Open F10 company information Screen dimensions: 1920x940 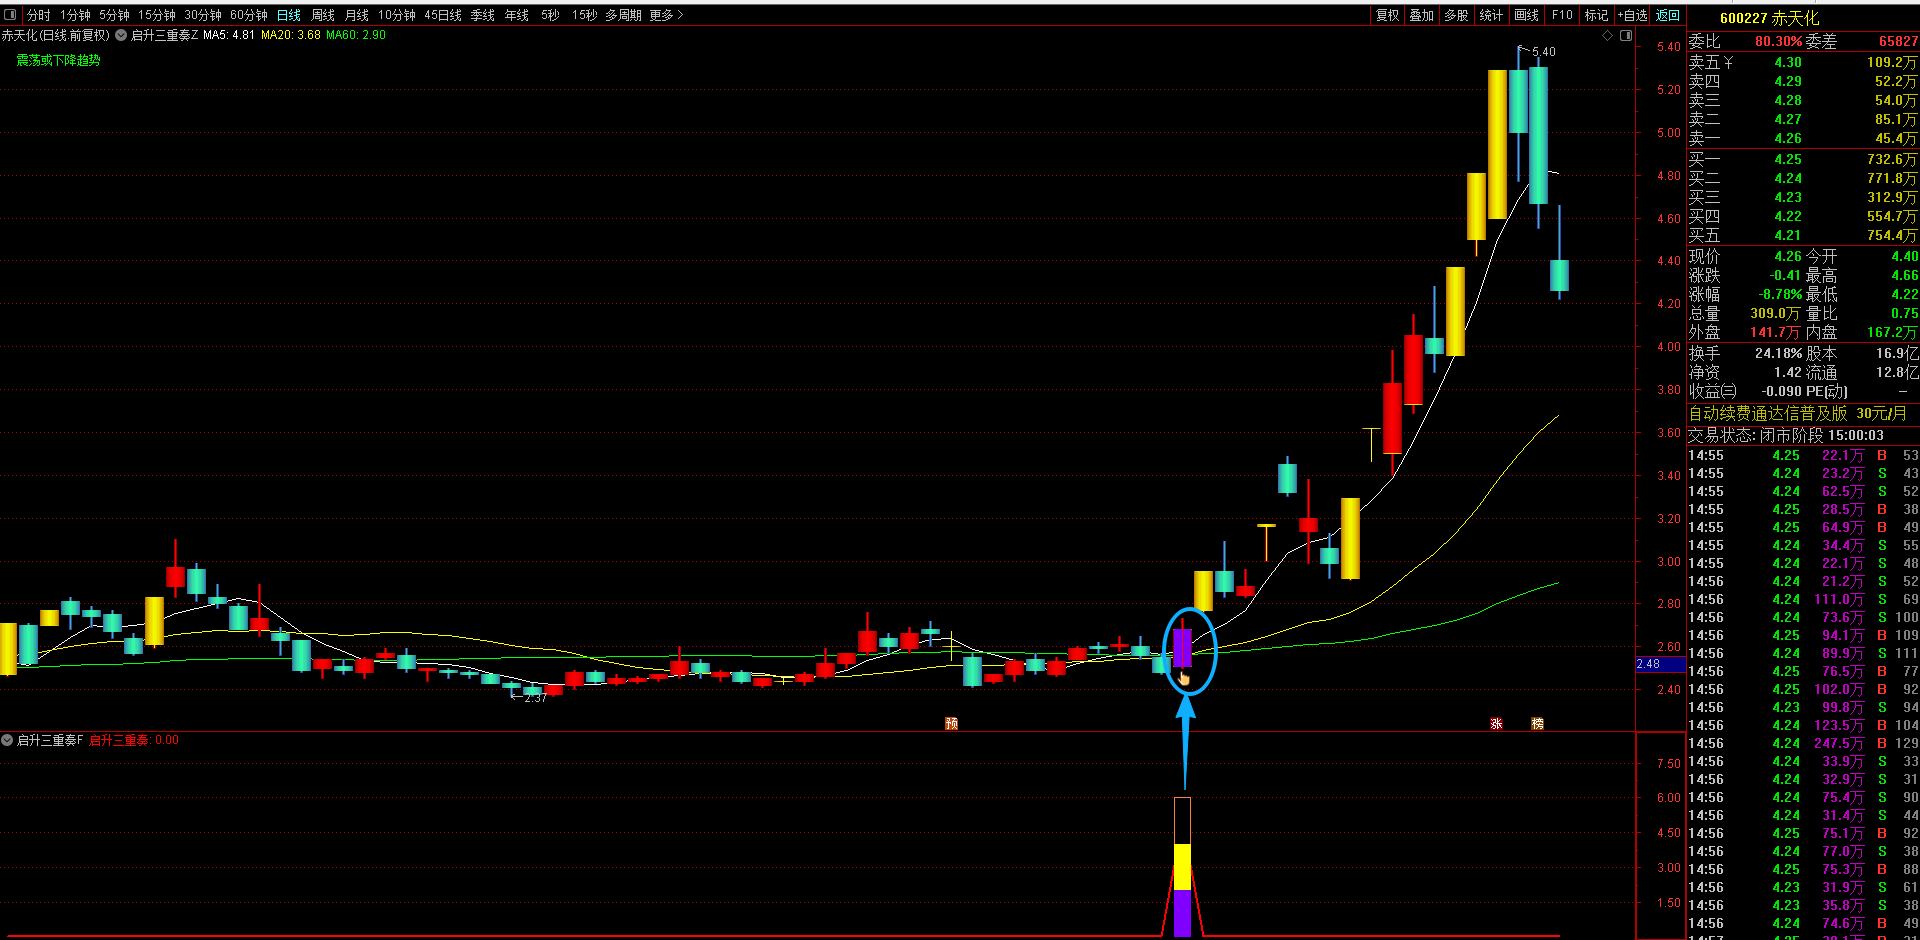click(1562, 15)
